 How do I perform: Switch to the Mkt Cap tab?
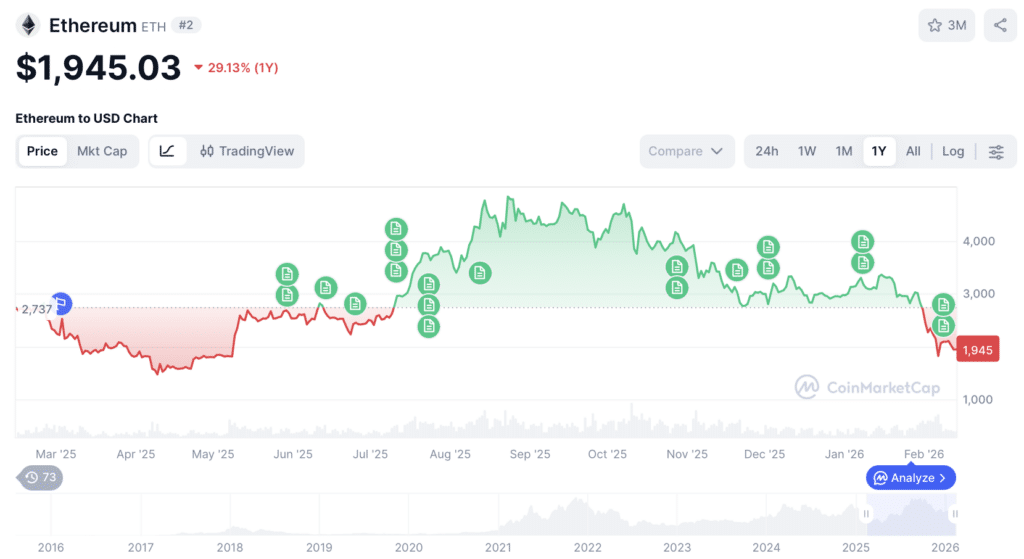[x=102, y=151]
